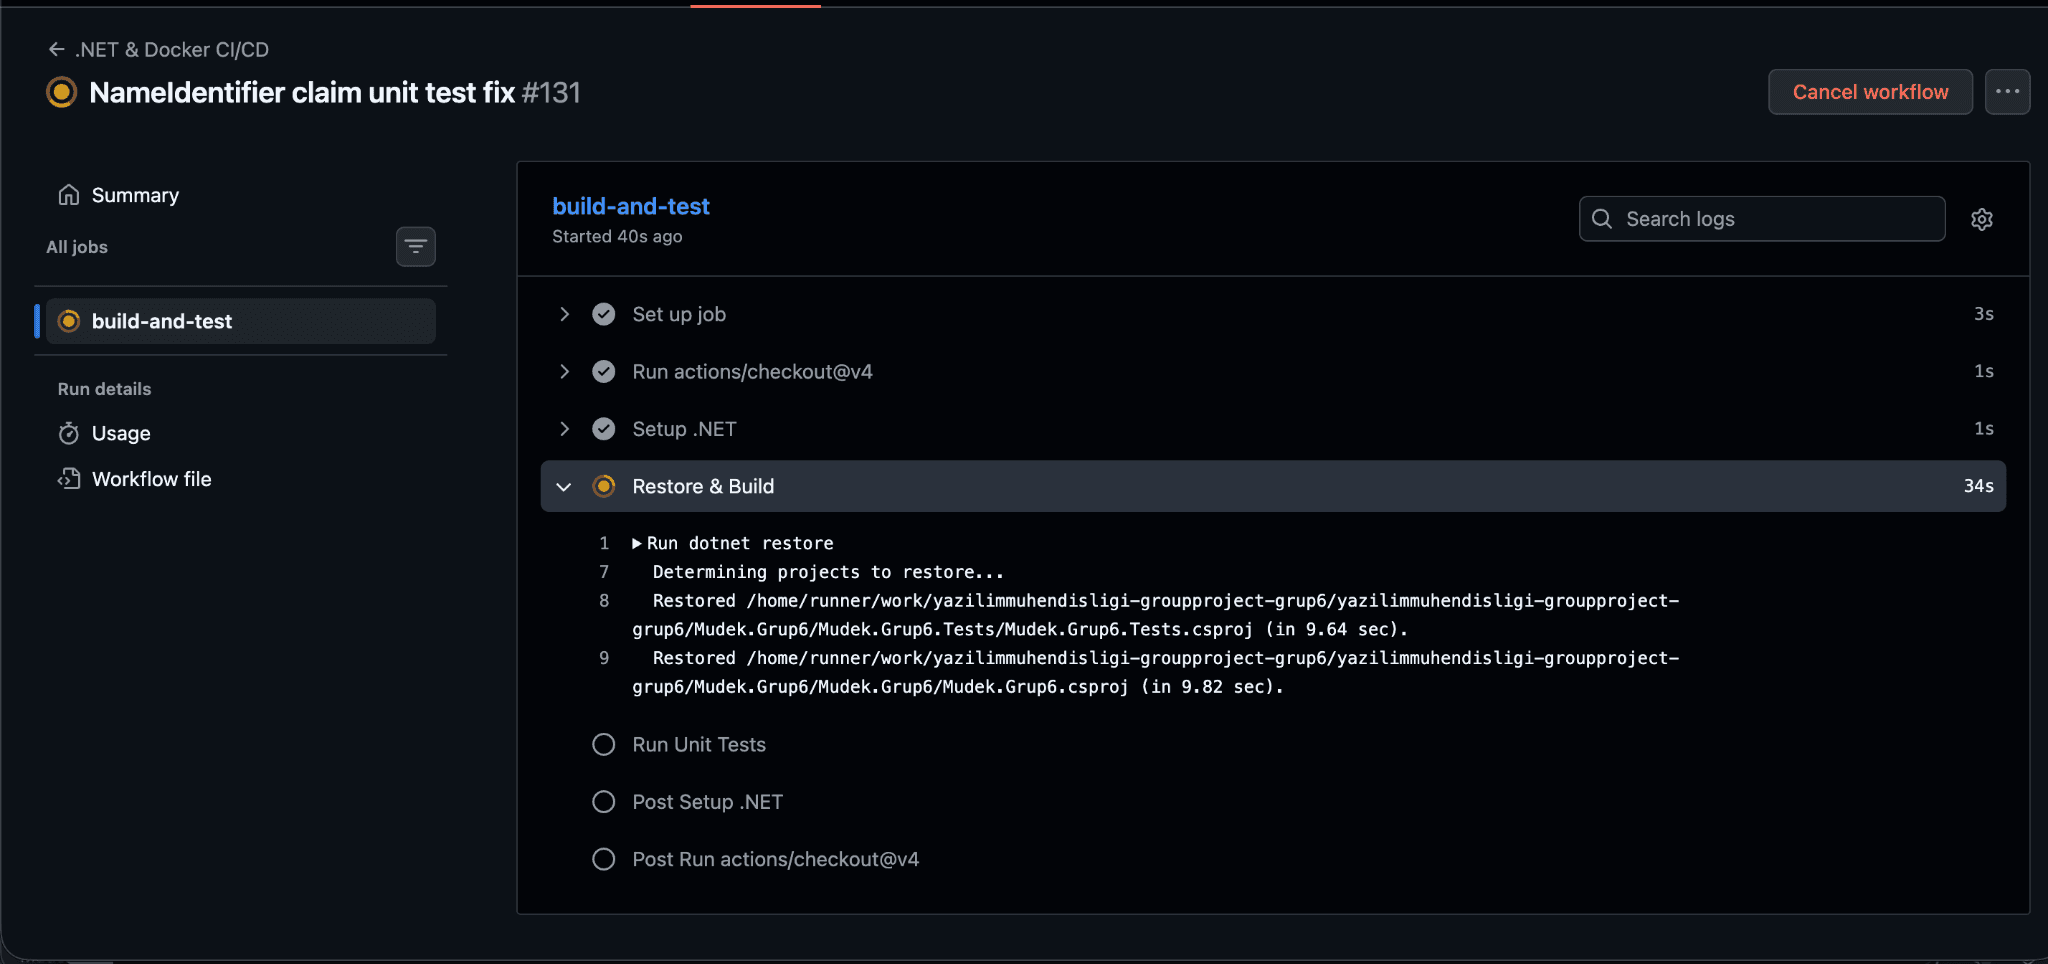Open the Usage run details

121,433
